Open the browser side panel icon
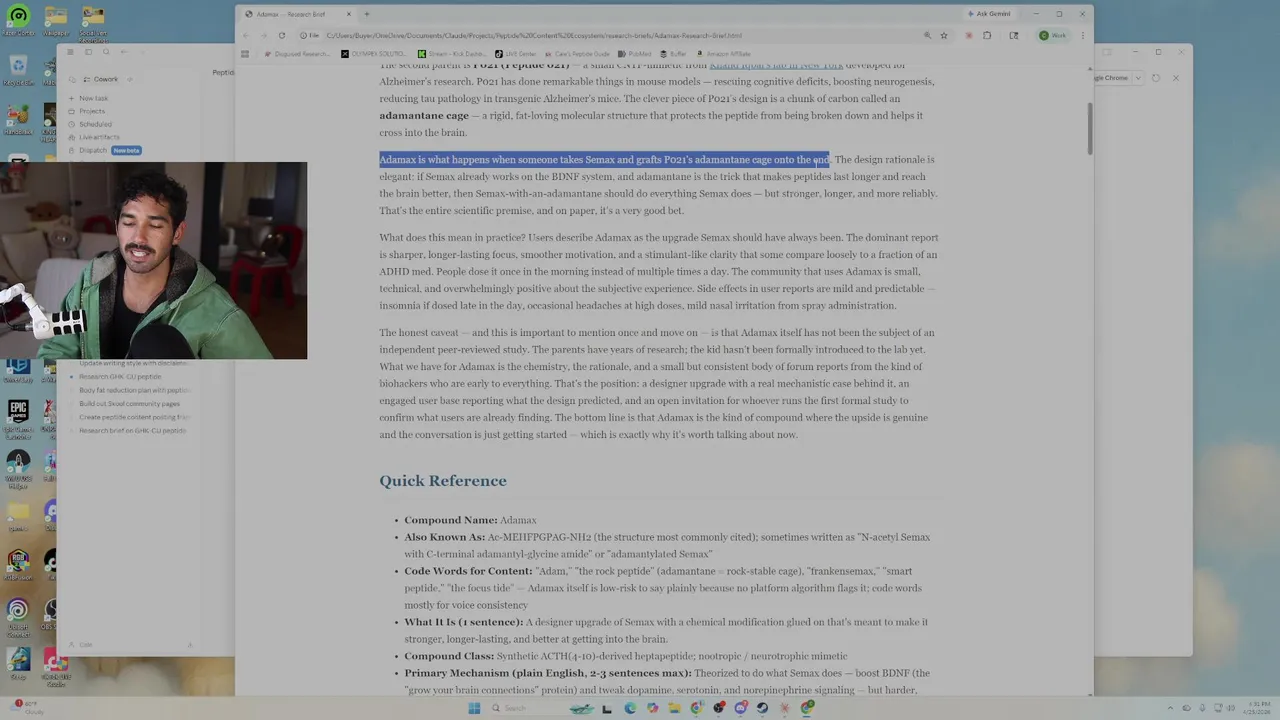The image size is (1280, 720). point(1013,36)
